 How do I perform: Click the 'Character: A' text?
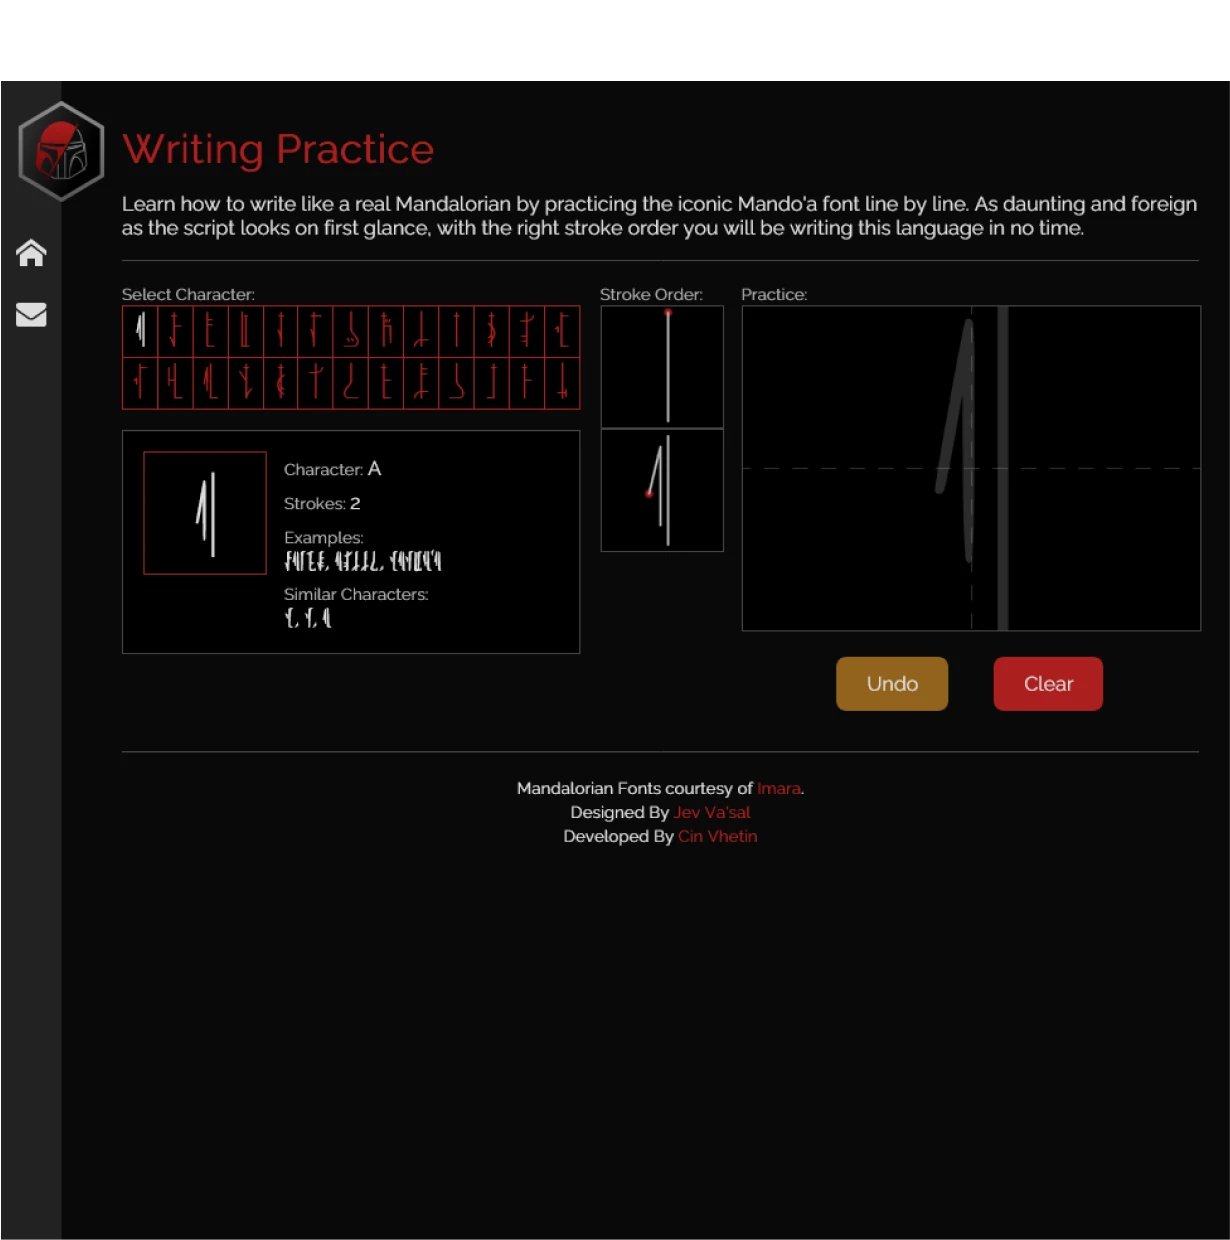tap(333, 469)
